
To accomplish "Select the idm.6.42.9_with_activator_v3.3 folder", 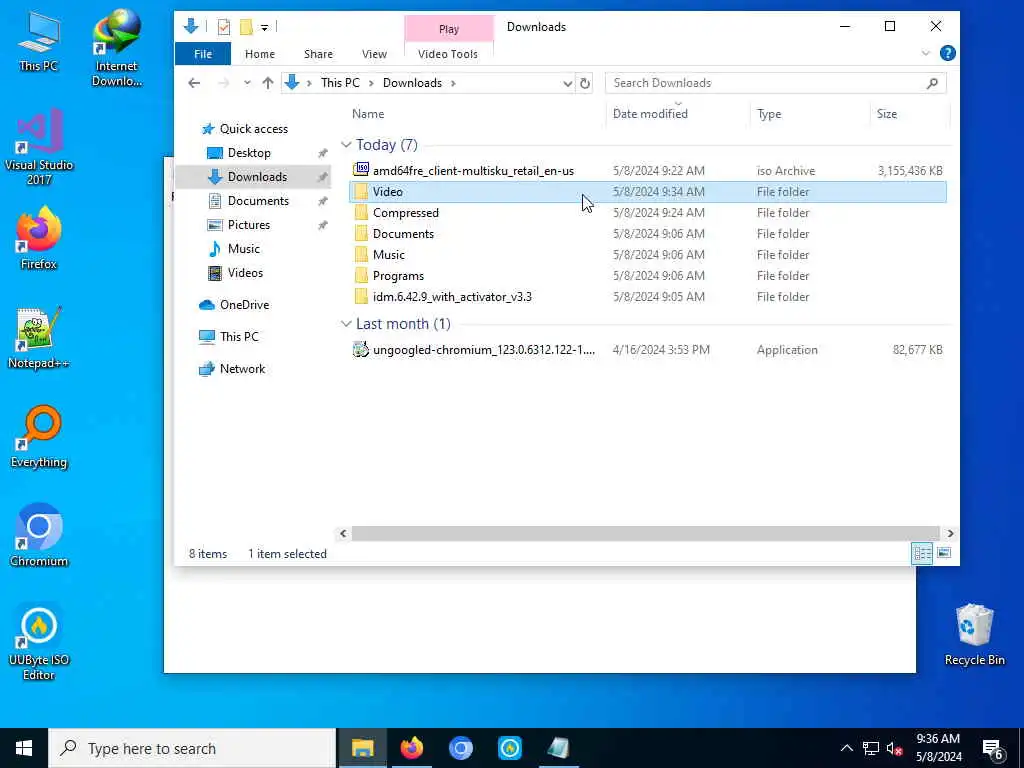I will [647, 296].
